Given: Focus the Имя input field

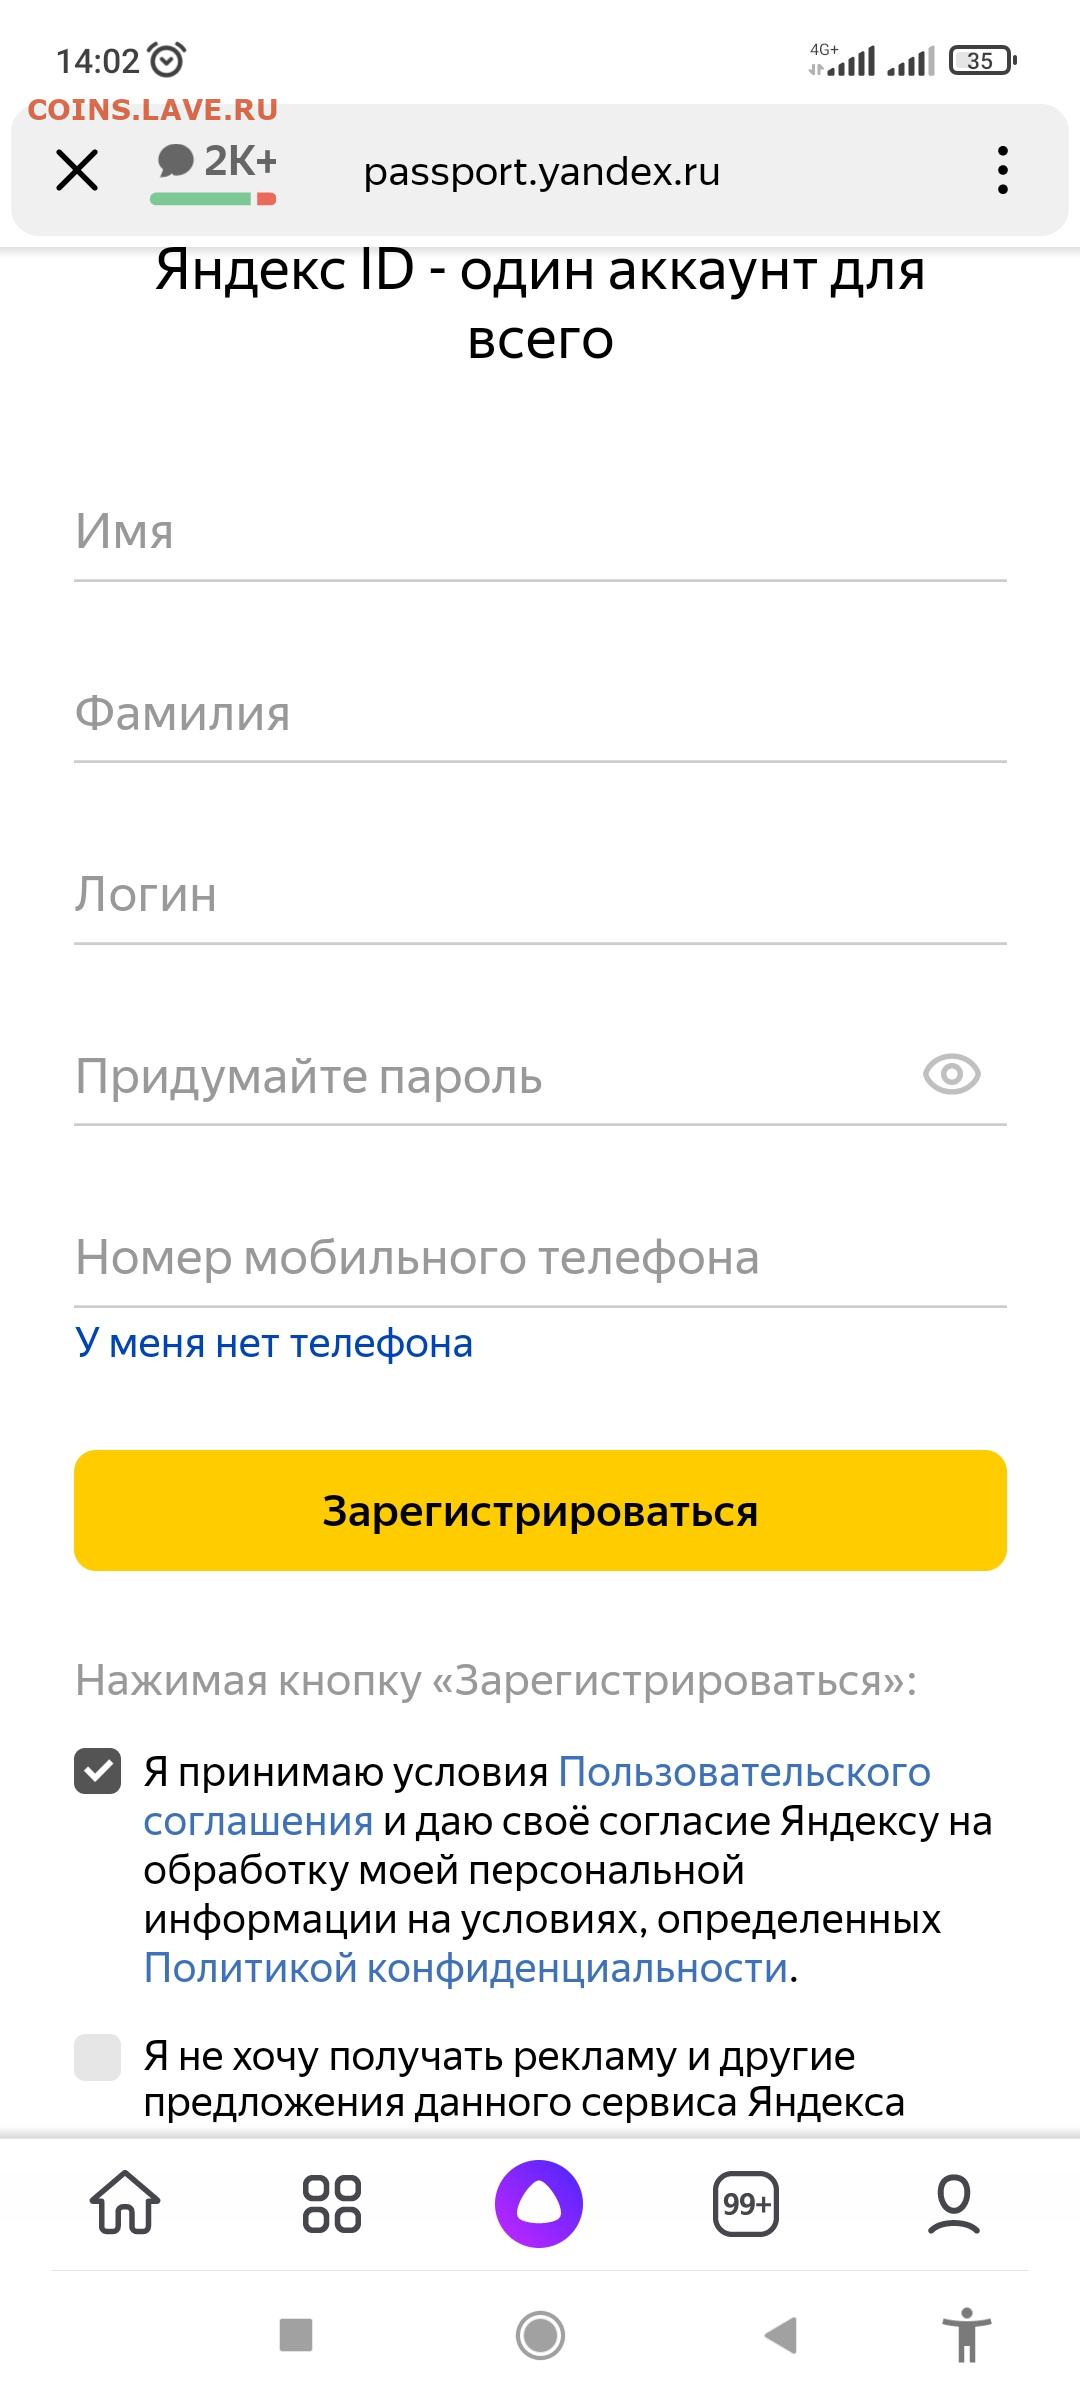Looking at the screenshot, I should tap(540, 533).
